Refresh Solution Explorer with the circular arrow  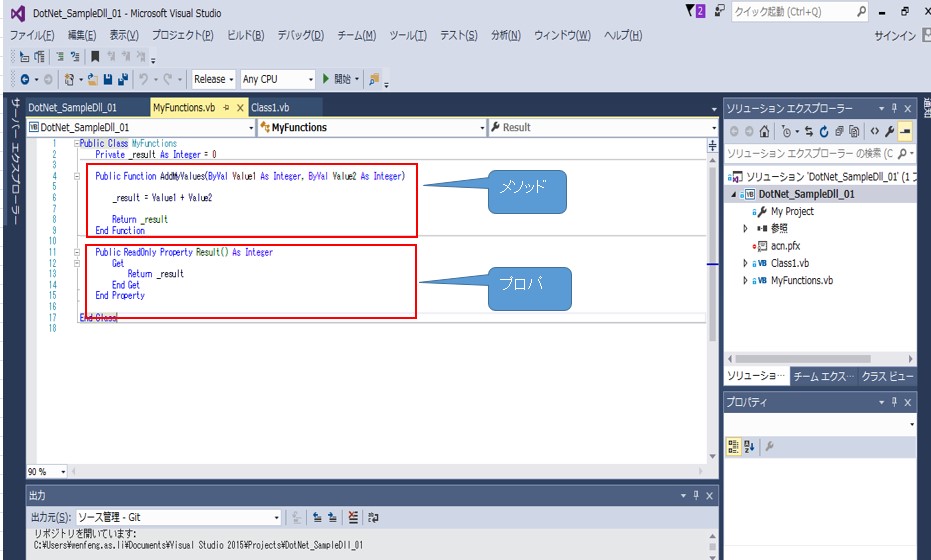click(824, 131)
